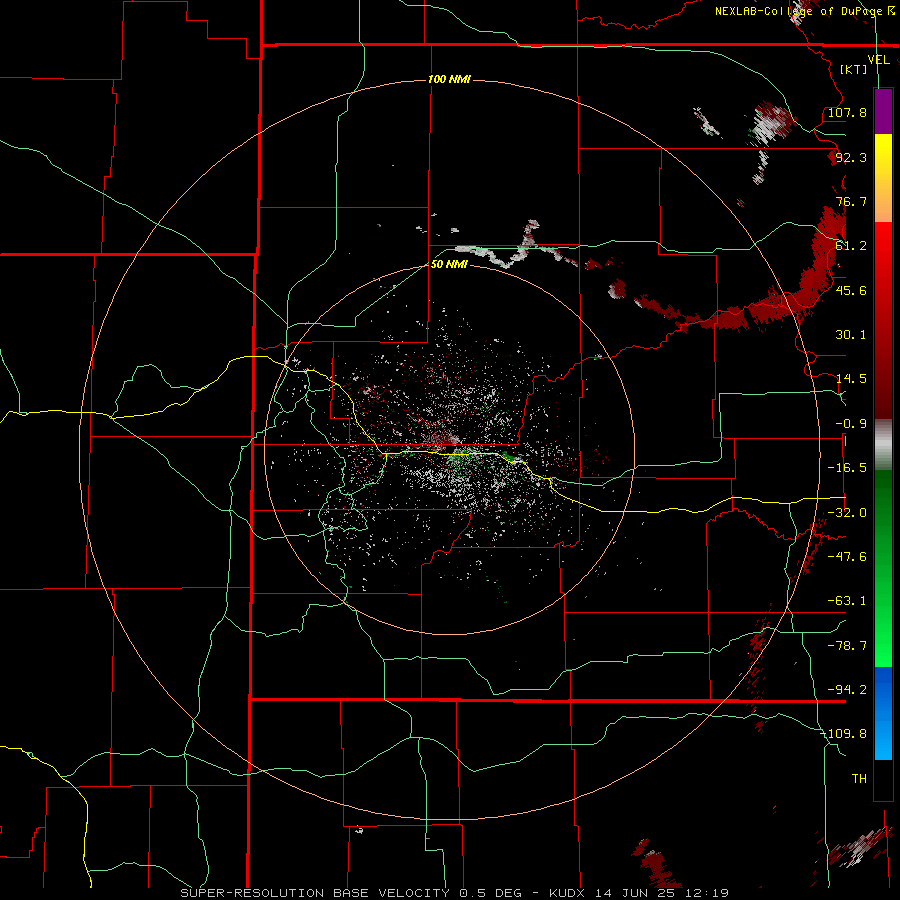Click the -78.7 legend value

(847, 646)
